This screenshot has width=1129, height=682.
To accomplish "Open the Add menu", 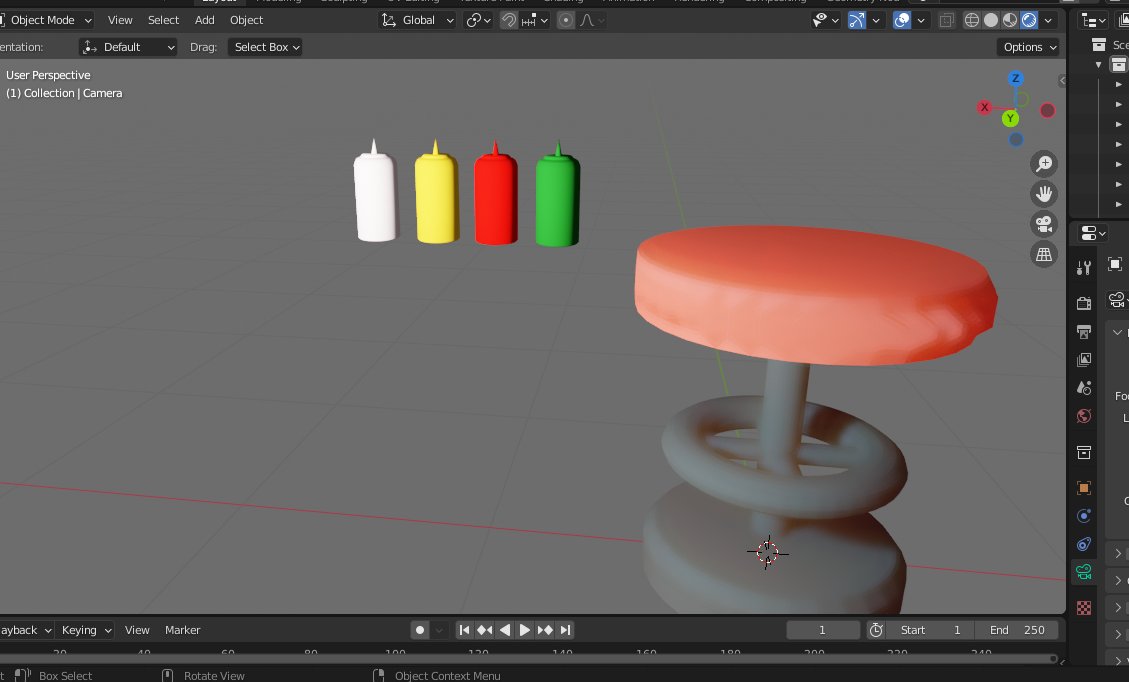I will (204, 20).
